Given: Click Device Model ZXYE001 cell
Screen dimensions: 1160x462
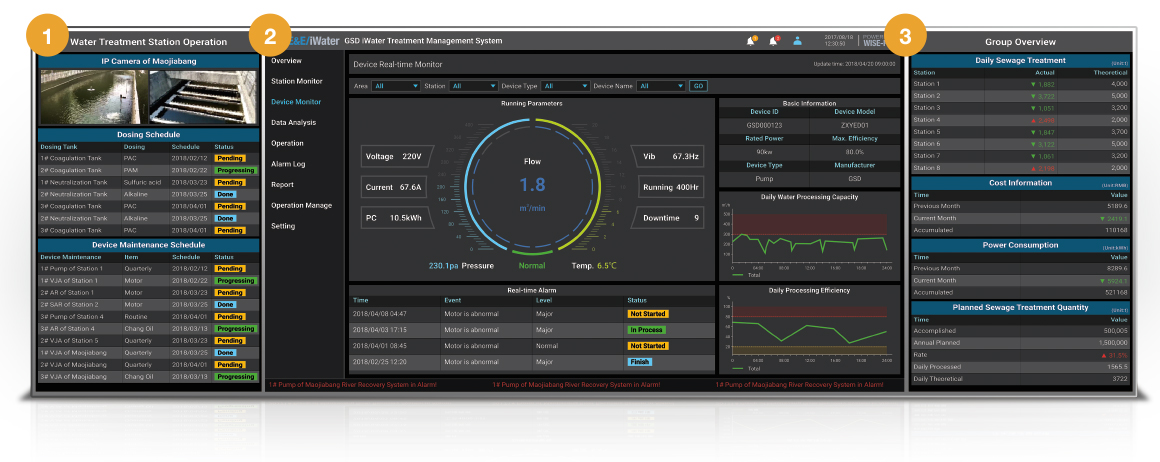Looking at the screenshot, I should click(855, 125).
